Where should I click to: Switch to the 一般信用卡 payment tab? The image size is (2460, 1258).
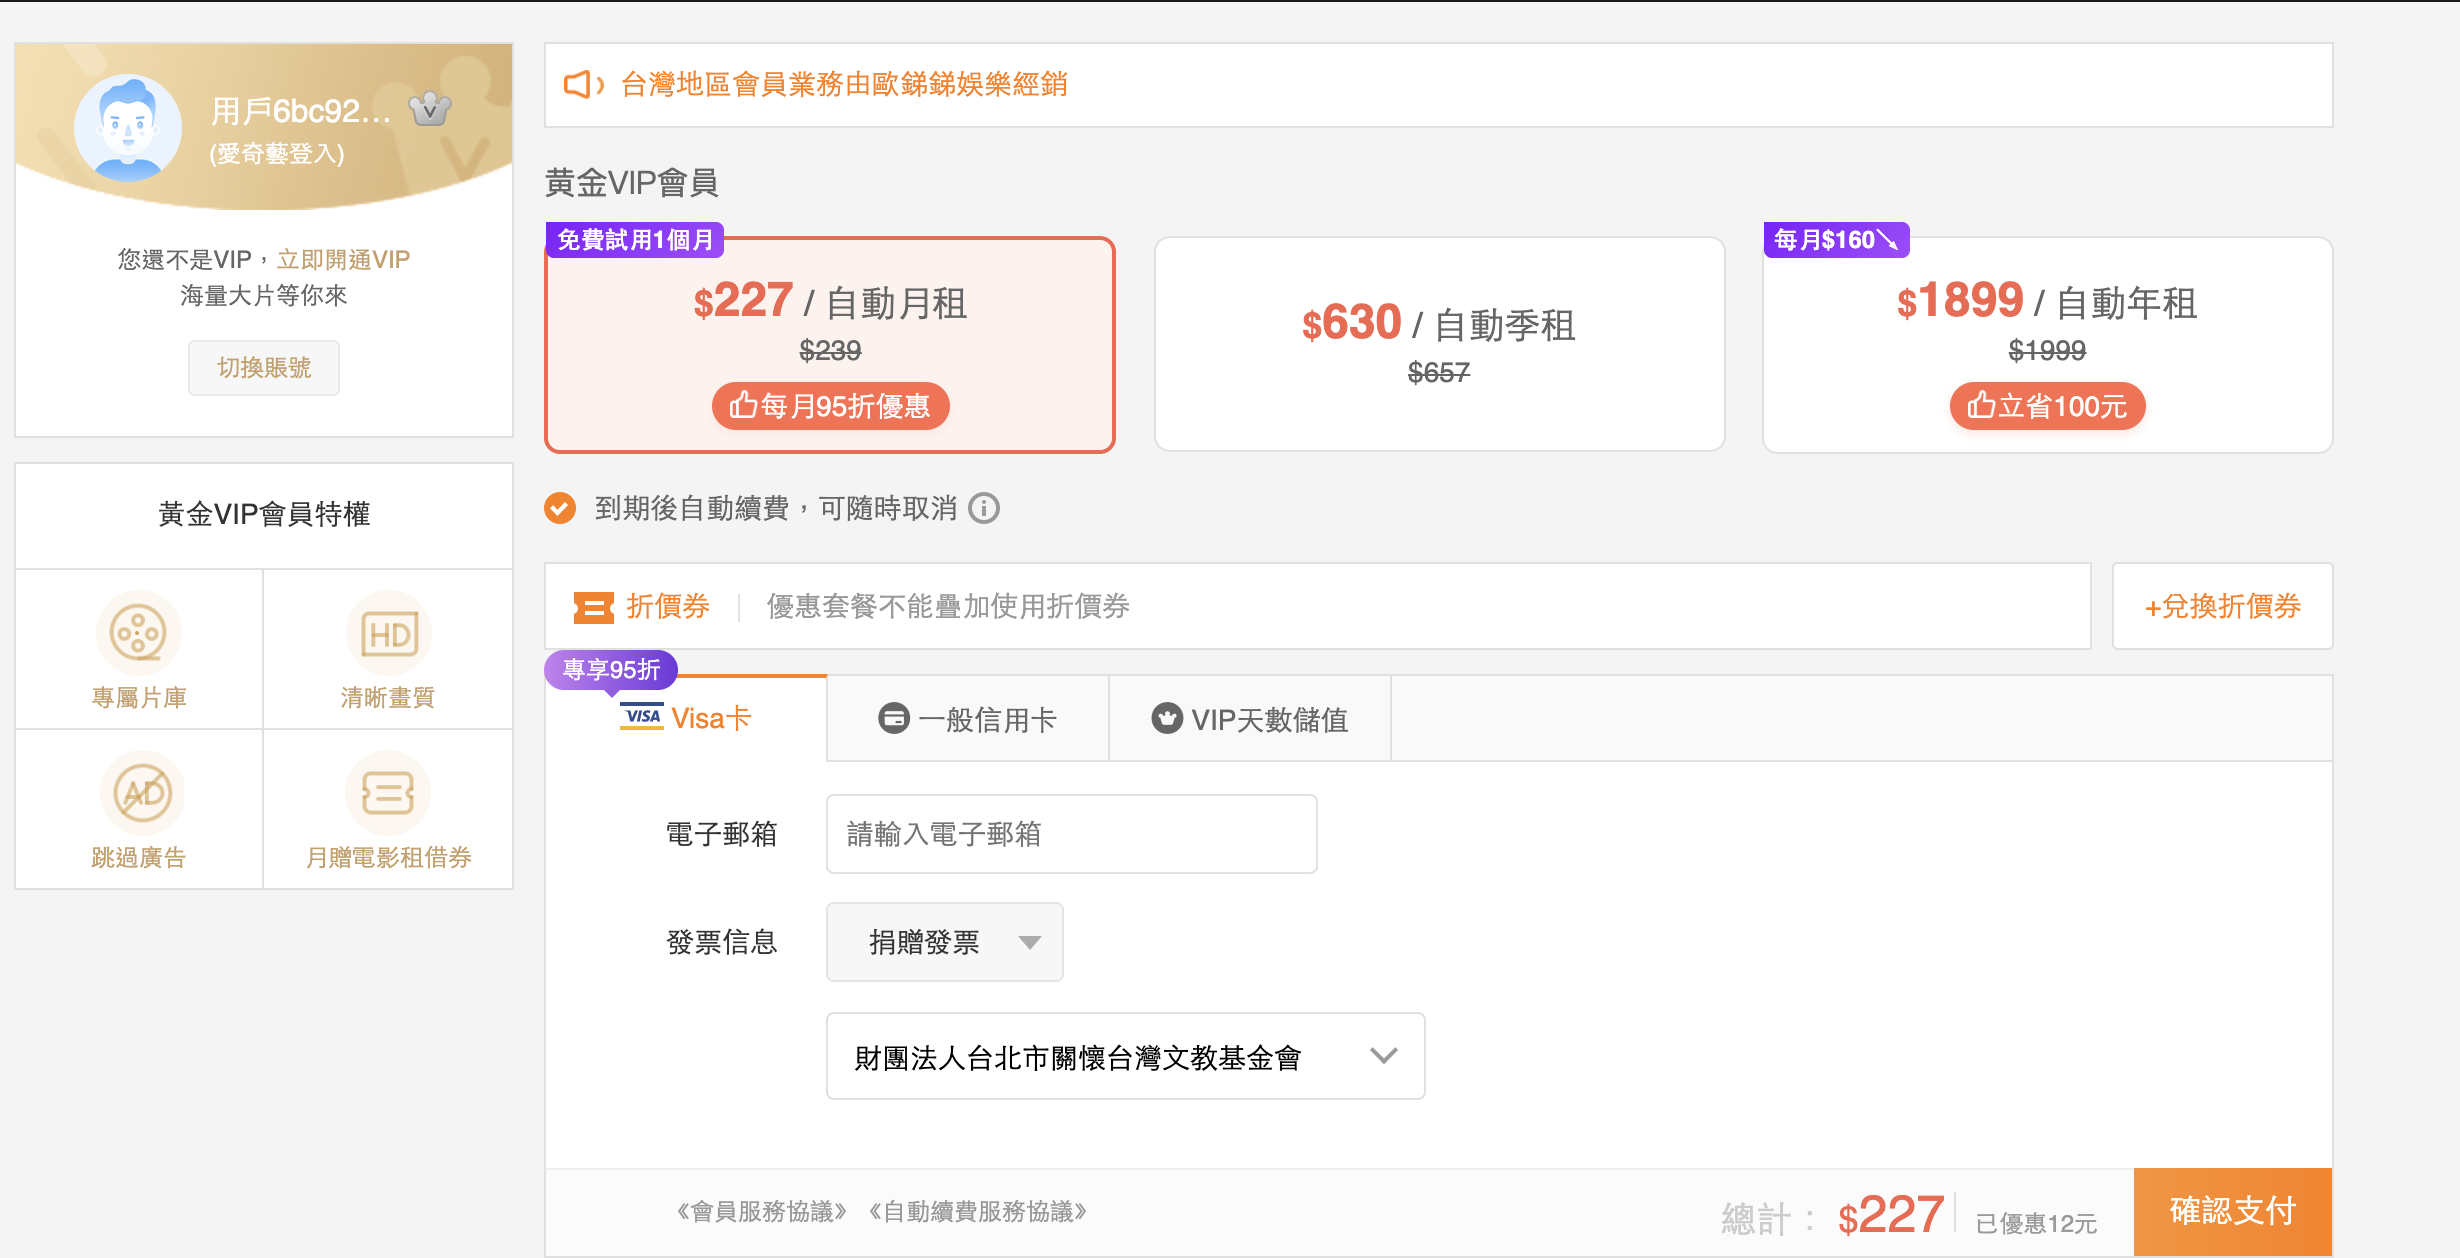(x=968, y=718)
